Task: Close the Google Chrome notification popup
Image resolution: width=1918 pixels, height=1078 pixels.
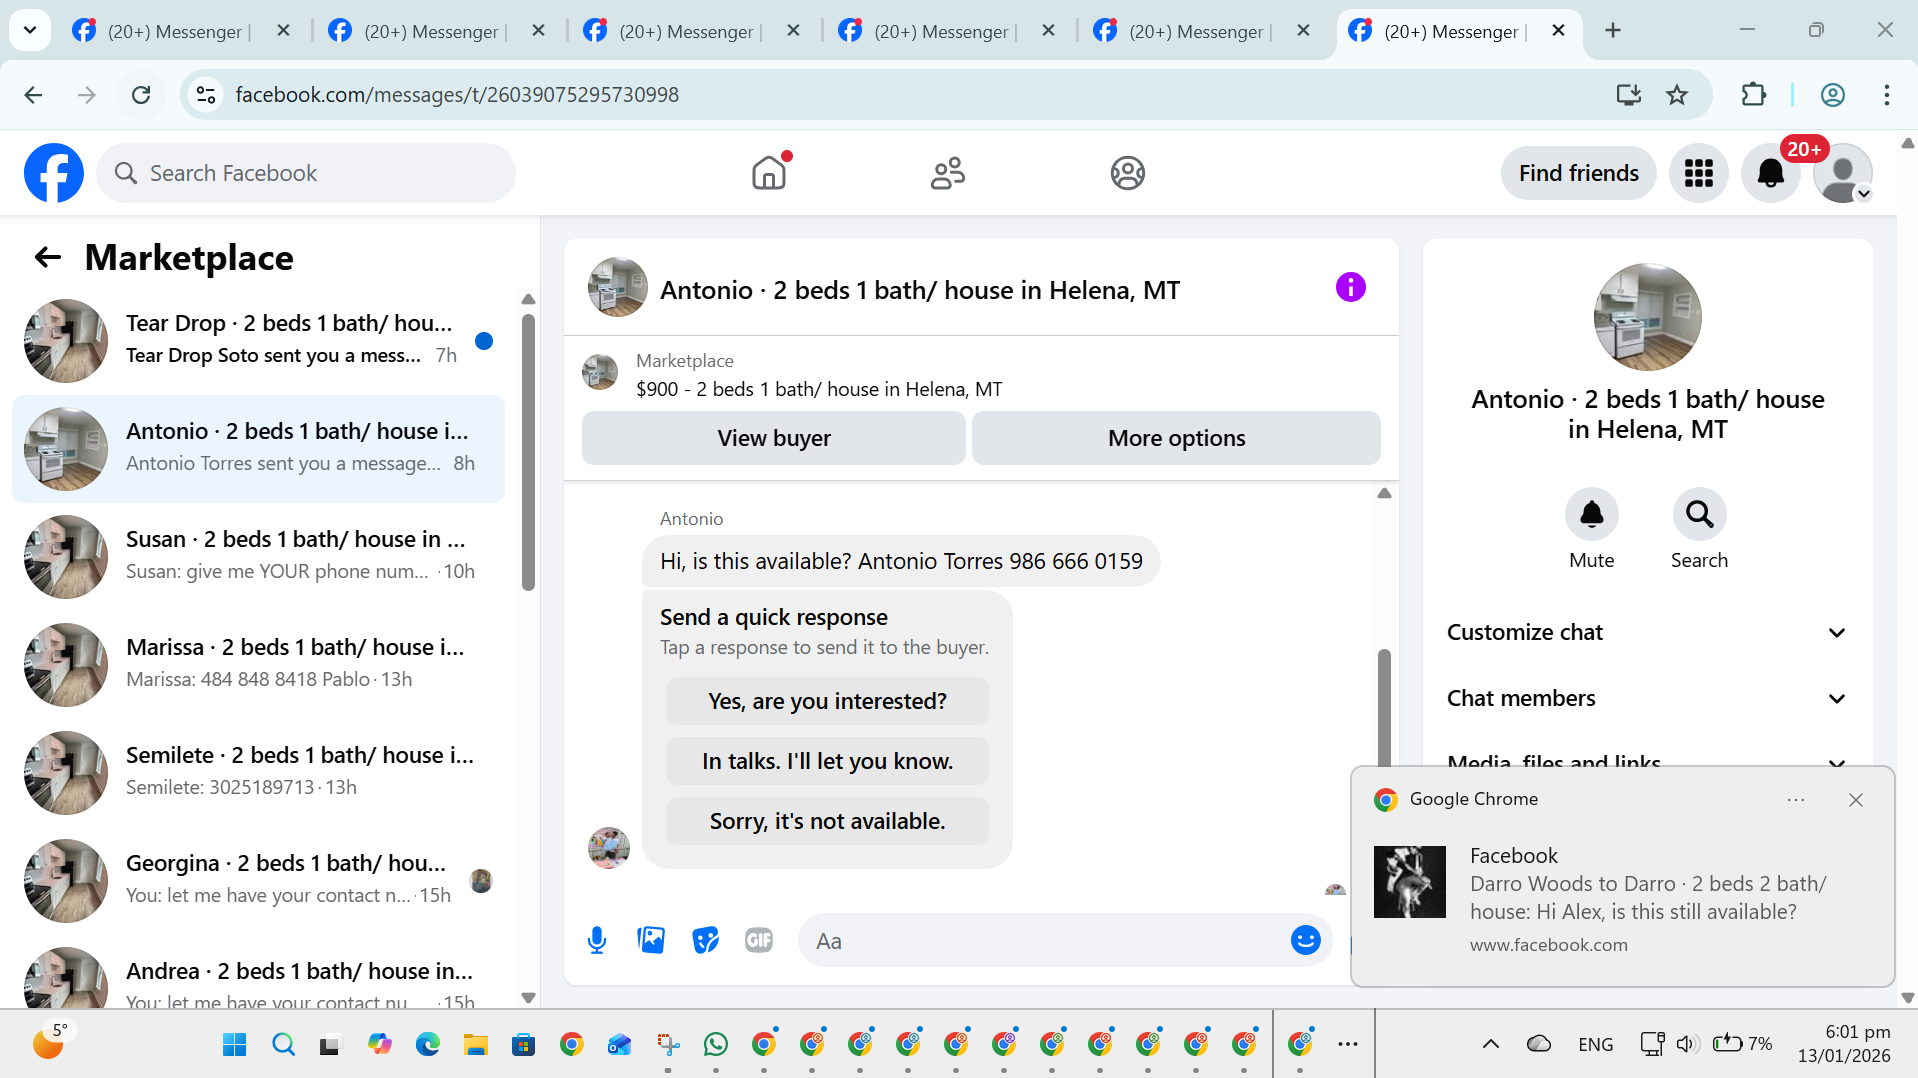Action: (1856, 799)
